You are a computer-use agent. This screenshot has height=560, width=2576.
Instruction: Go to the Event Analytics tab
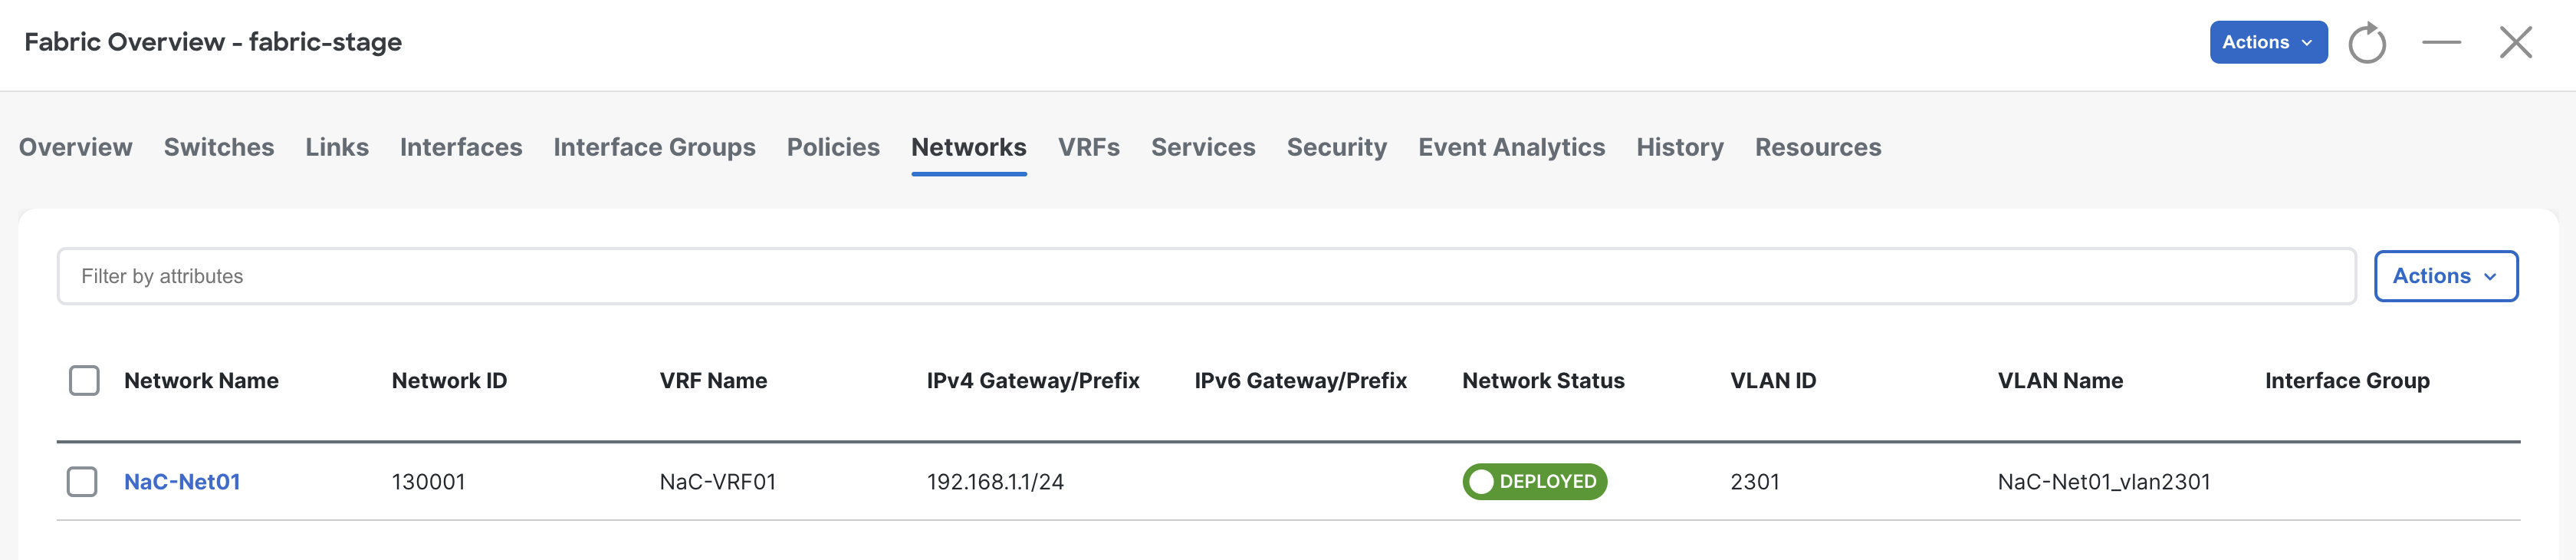click(1511, 147)
